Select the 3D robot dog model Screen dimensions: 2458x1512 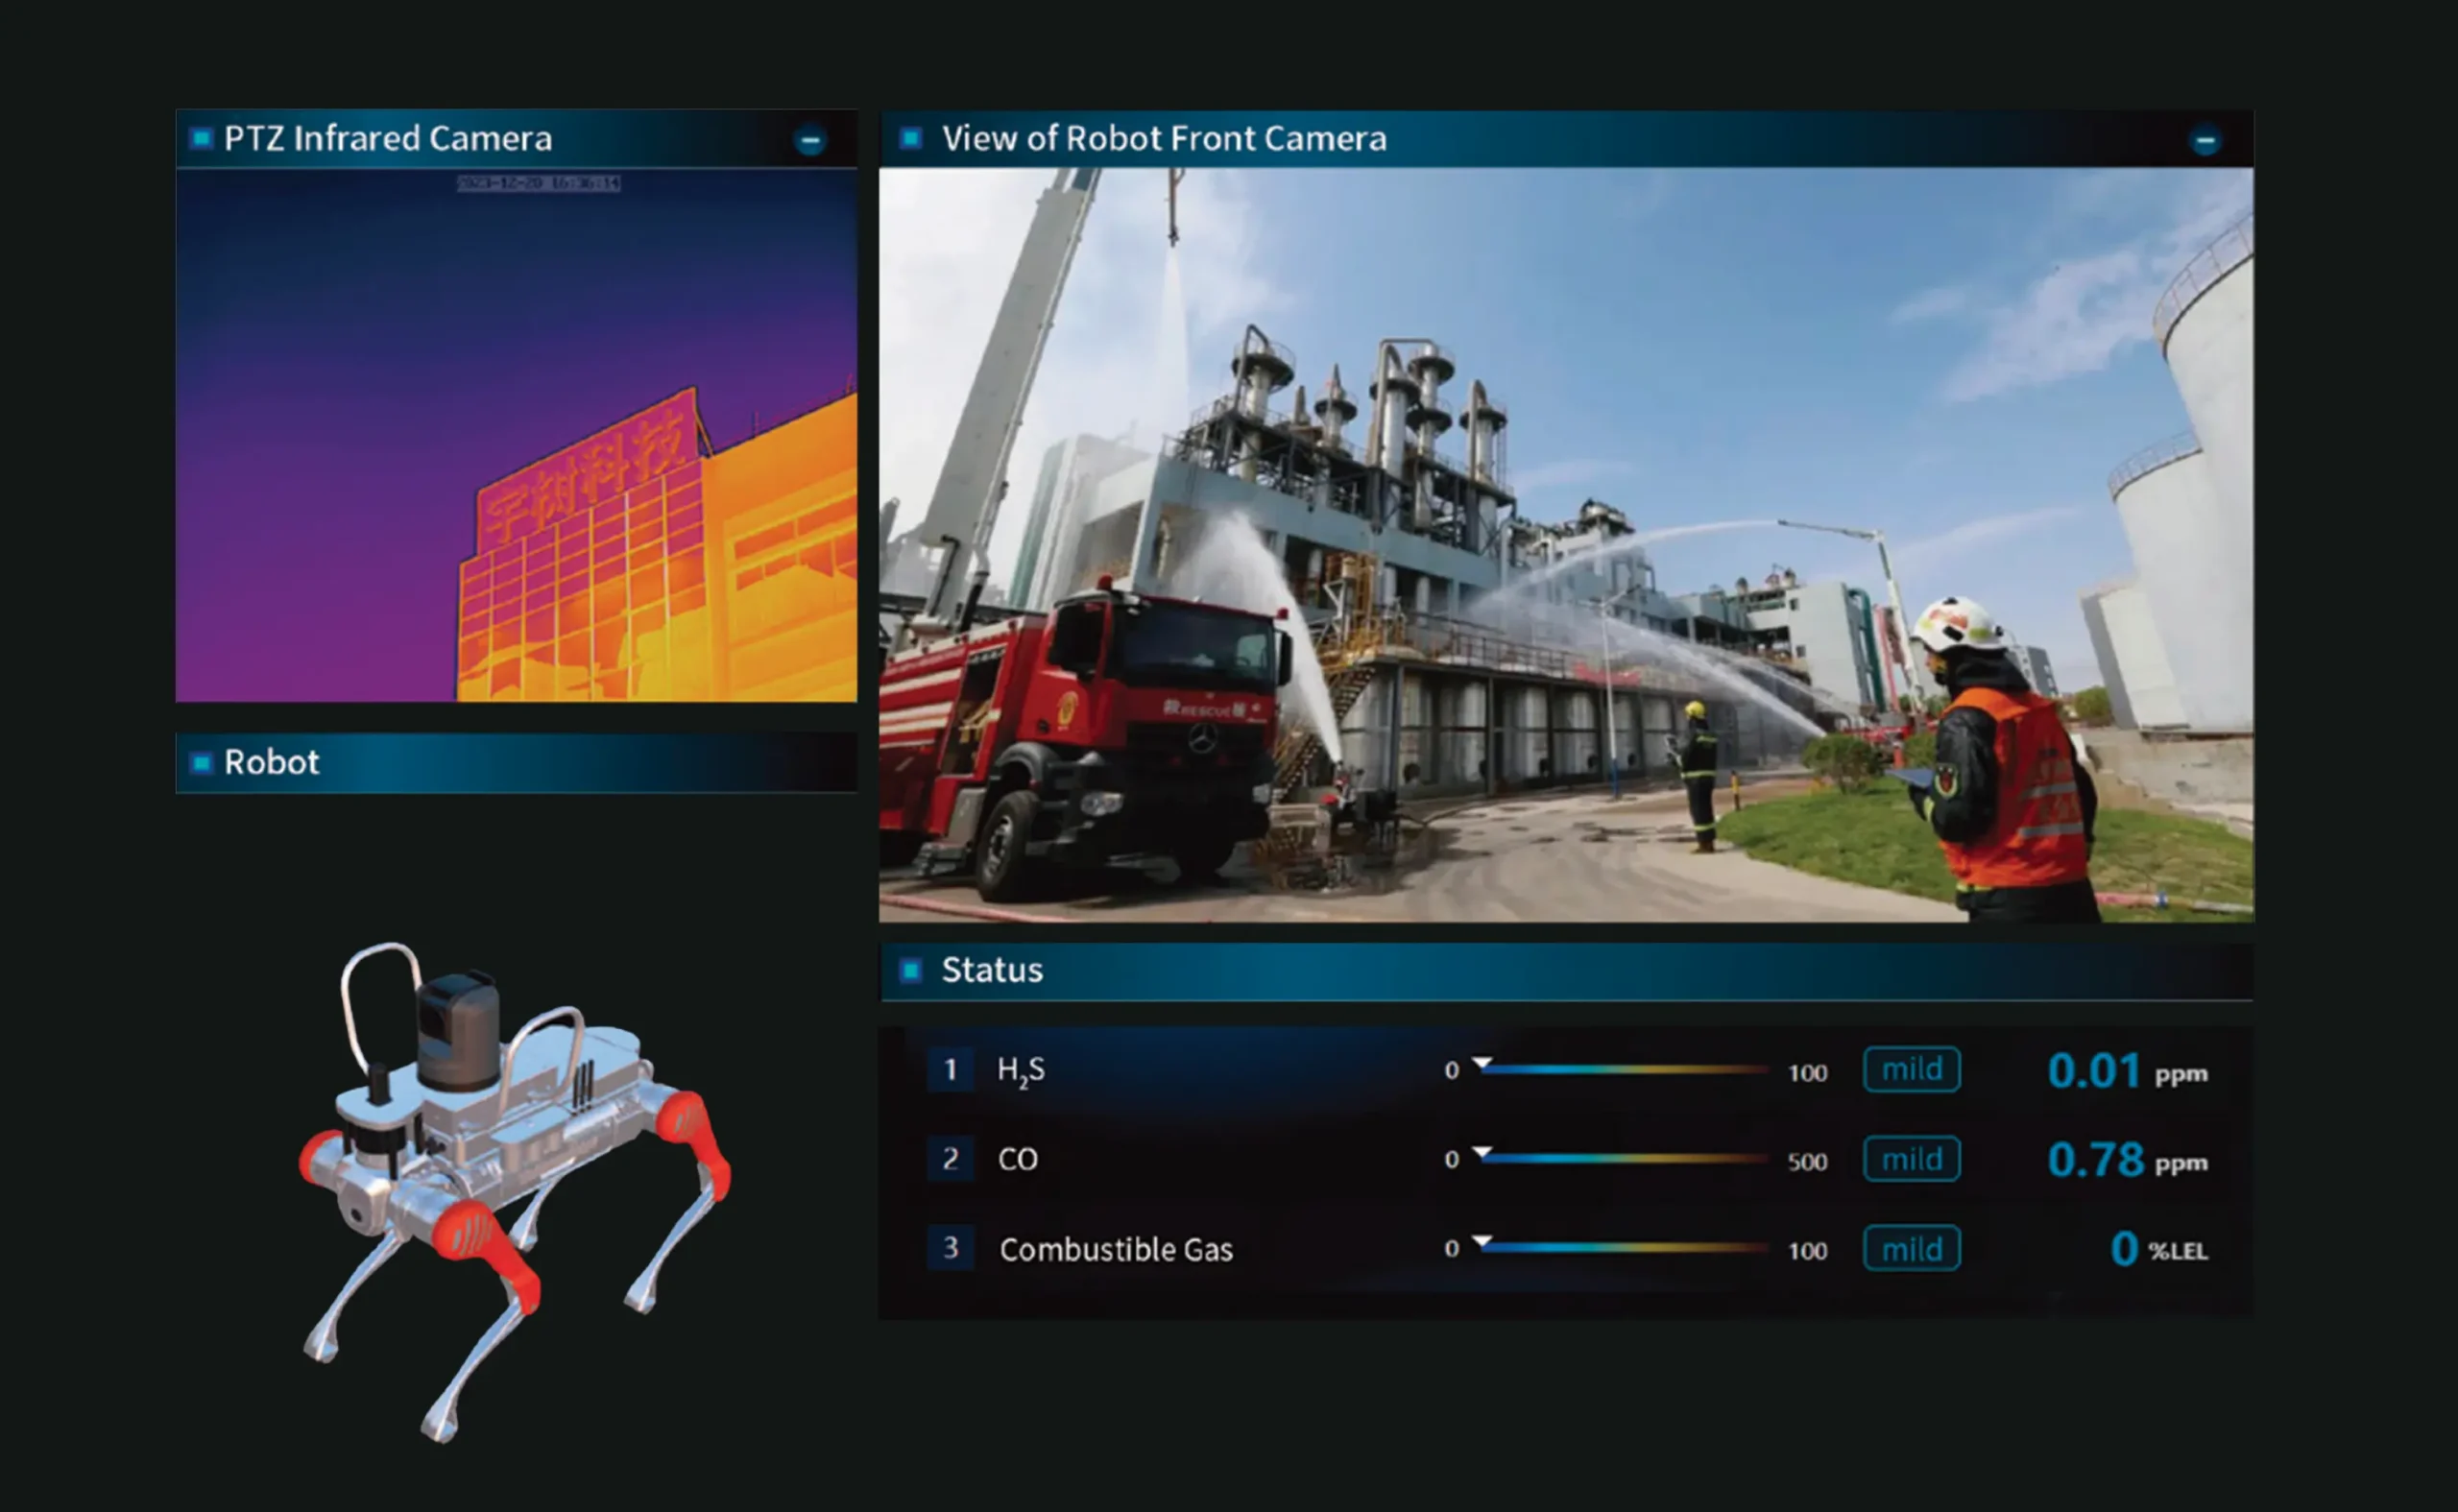(515, 1190)
